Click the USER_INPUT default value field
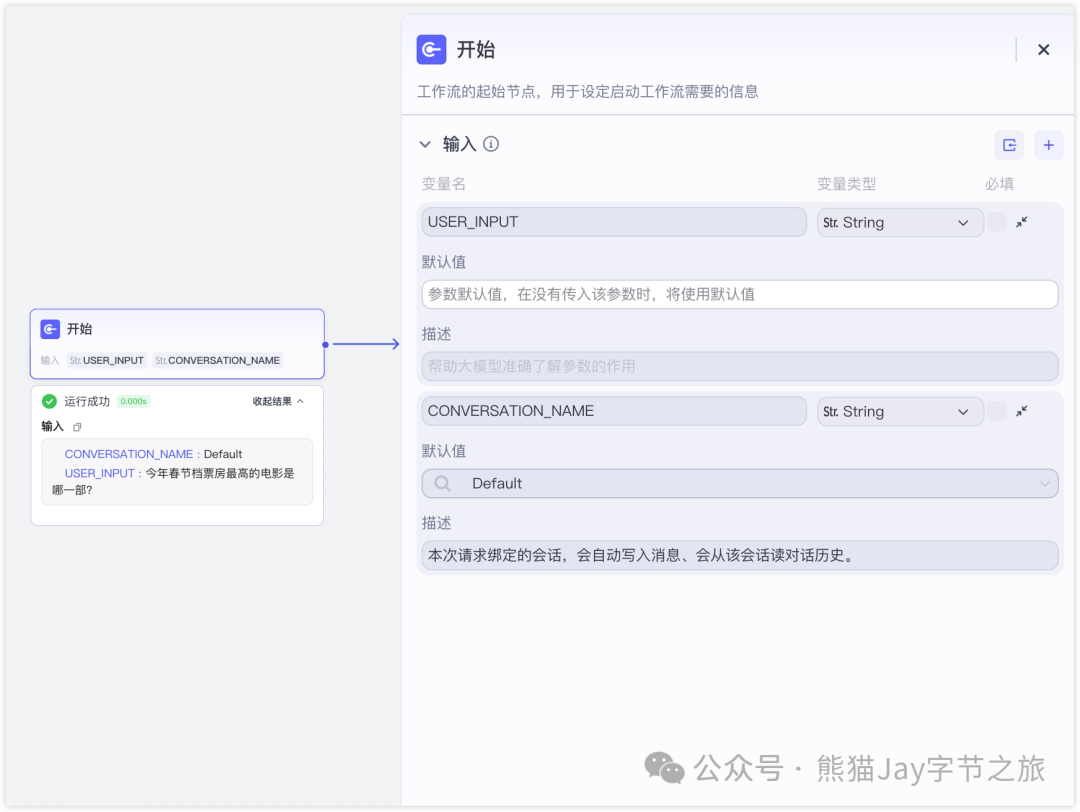 [x=739, y=294]
